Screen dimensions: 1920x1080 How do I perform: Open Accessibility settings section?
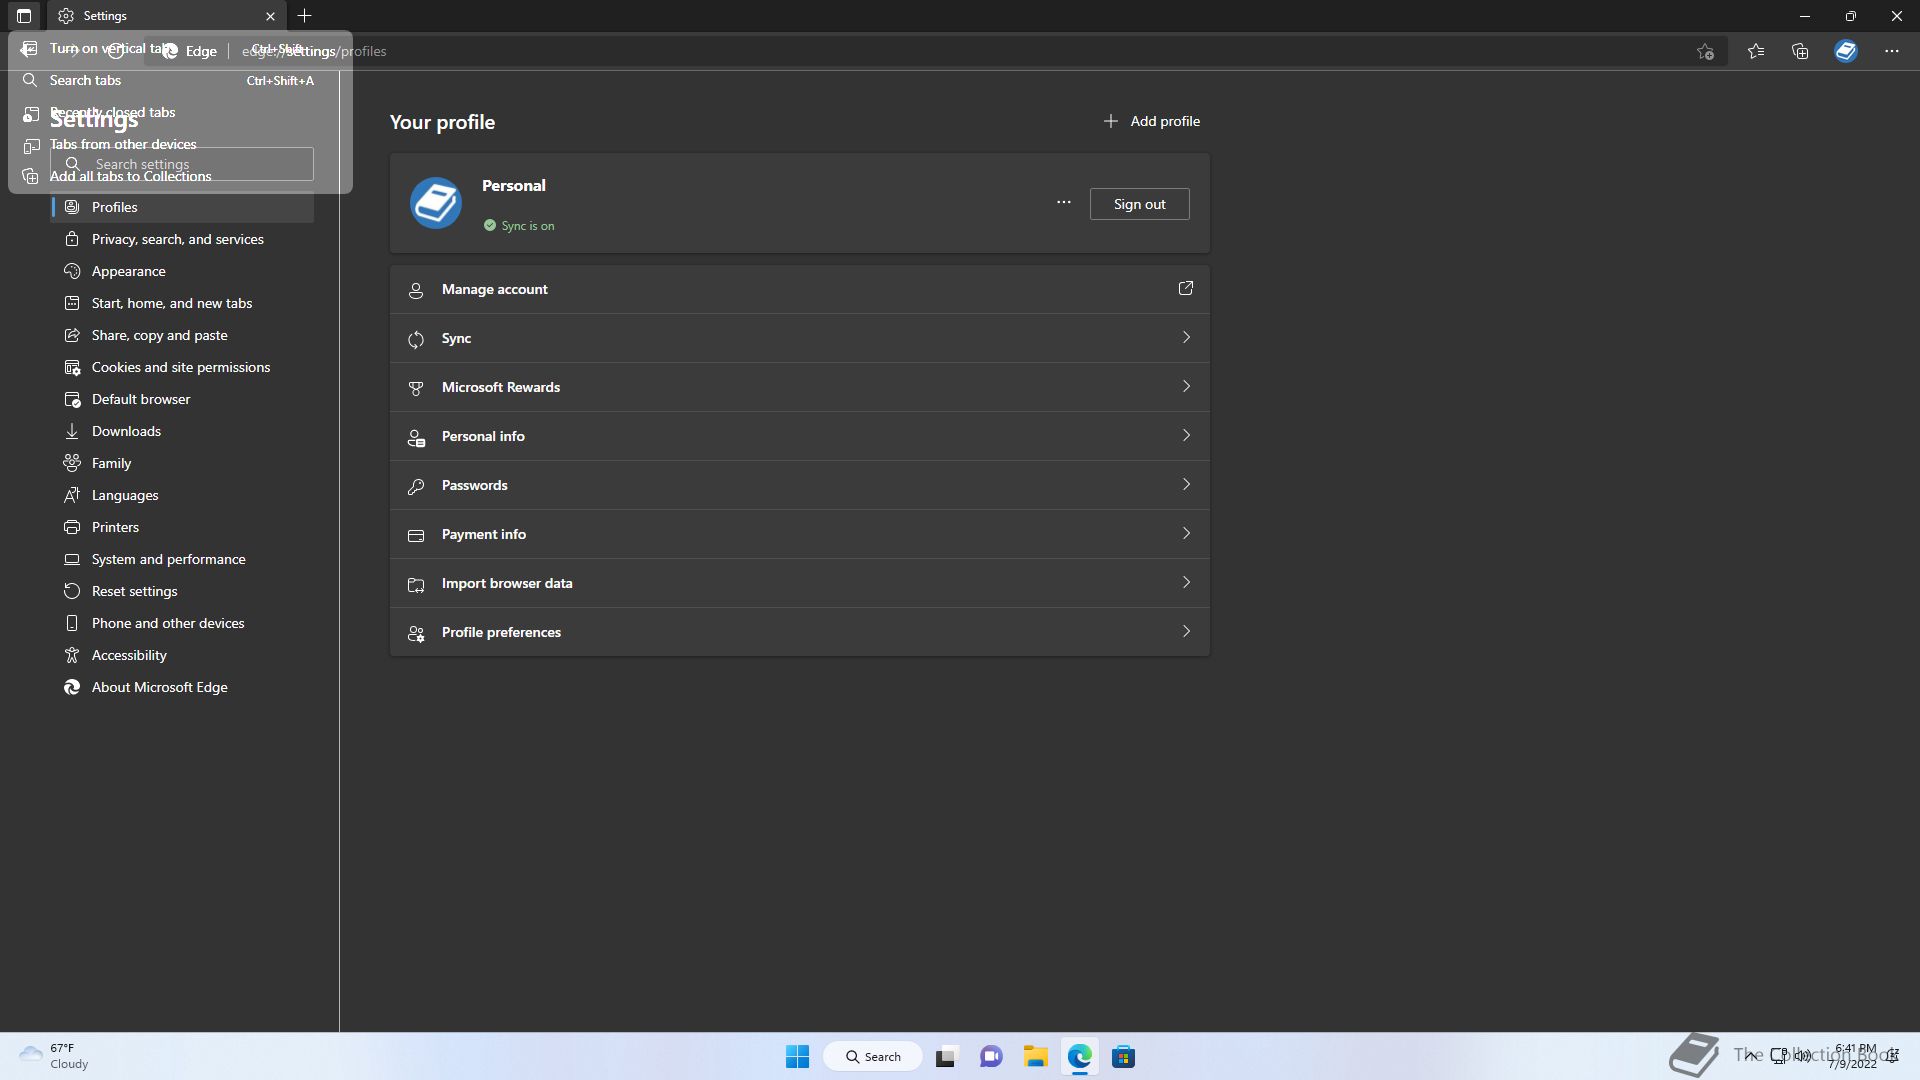tap(182, 655)
